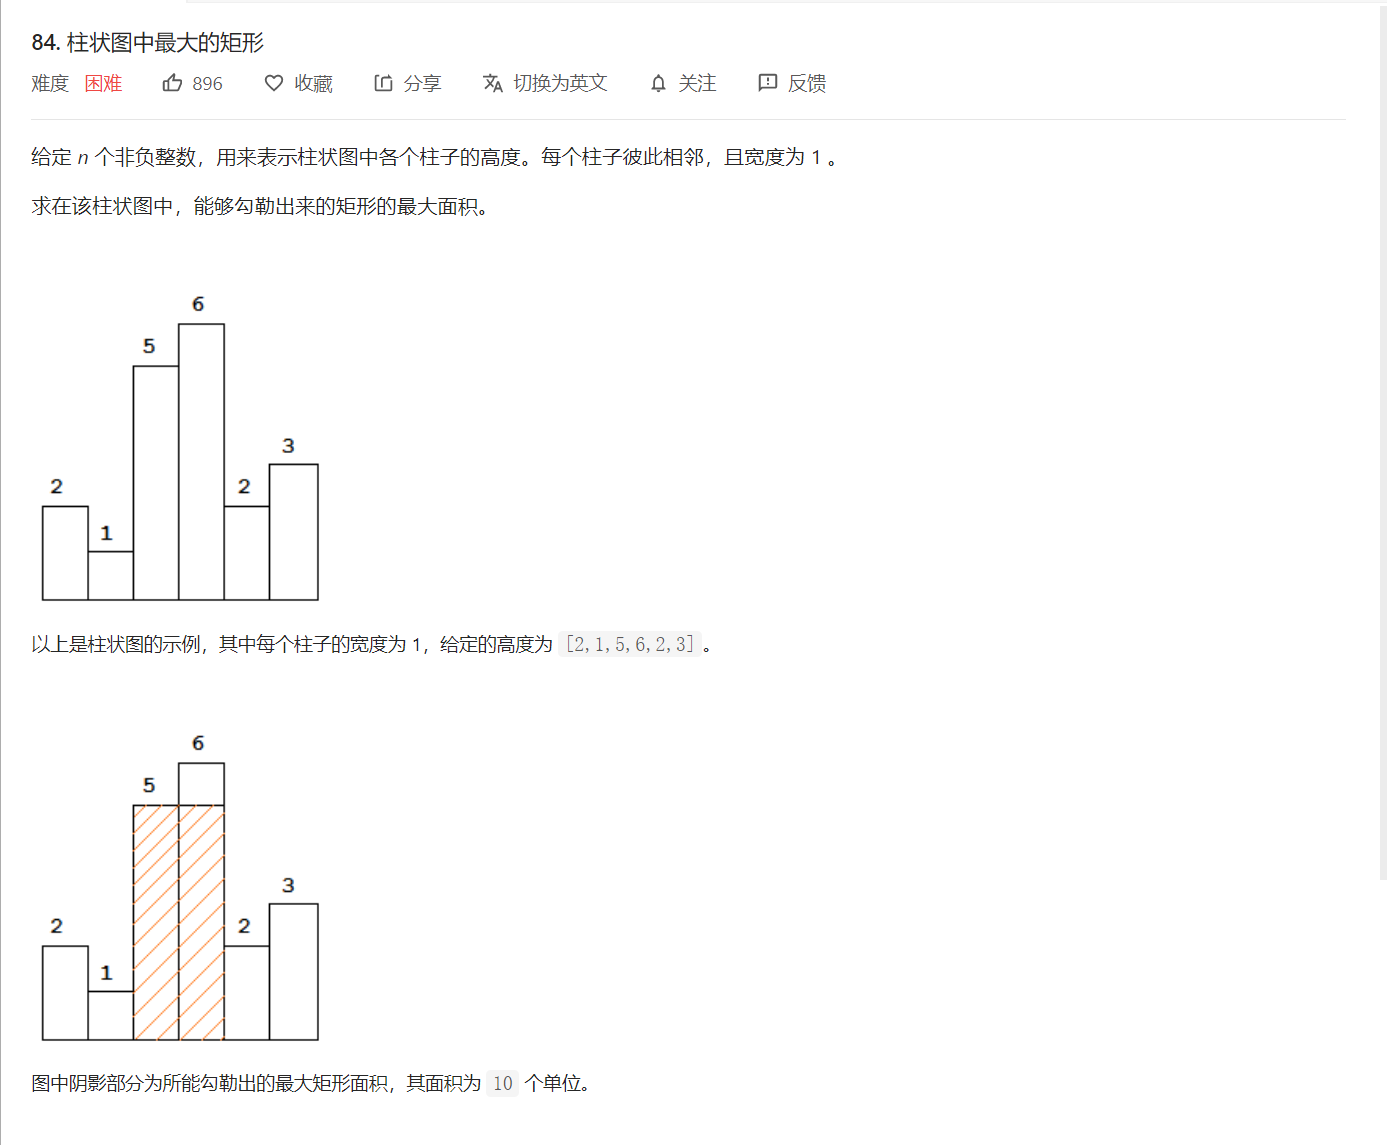Click the sentence starting 图中阴影部分
The width and height of the screenshot is (1387, 1145).
tap(311, 1083)
